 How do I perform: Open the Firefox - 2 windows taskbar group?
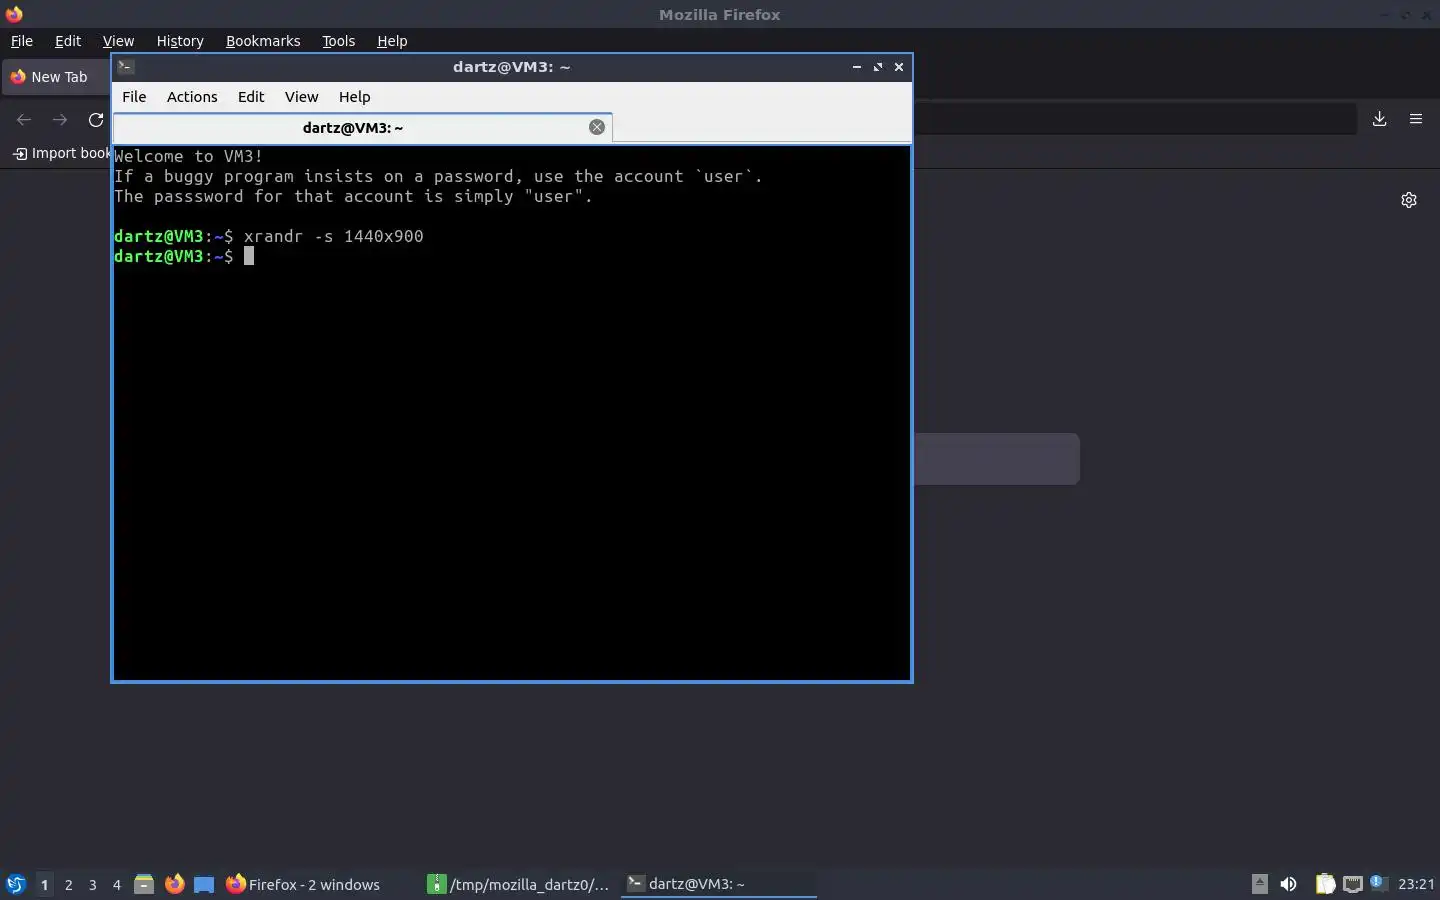[318, 884]
